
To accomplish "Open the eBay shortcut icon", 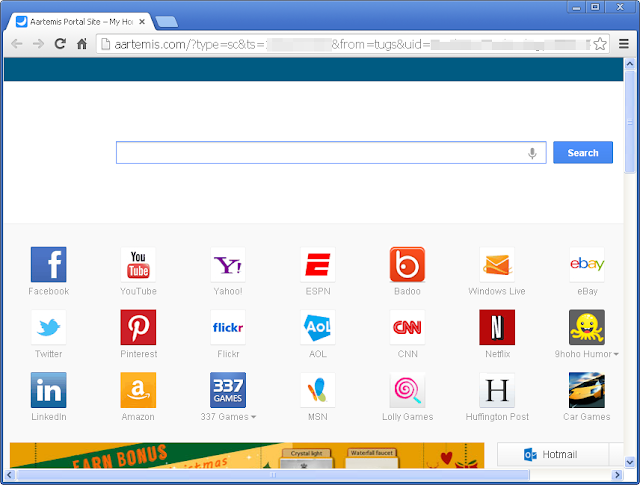I will (587, 264).
